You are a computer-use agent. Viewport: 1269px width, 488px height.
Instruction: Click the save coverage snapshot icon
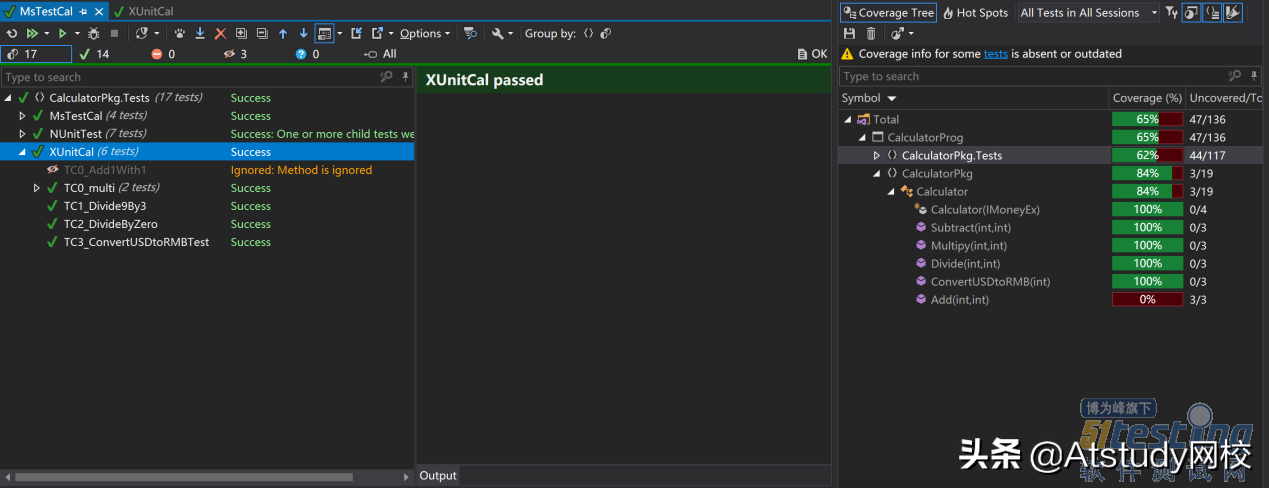pyautogui.click(x=850, y=33)
